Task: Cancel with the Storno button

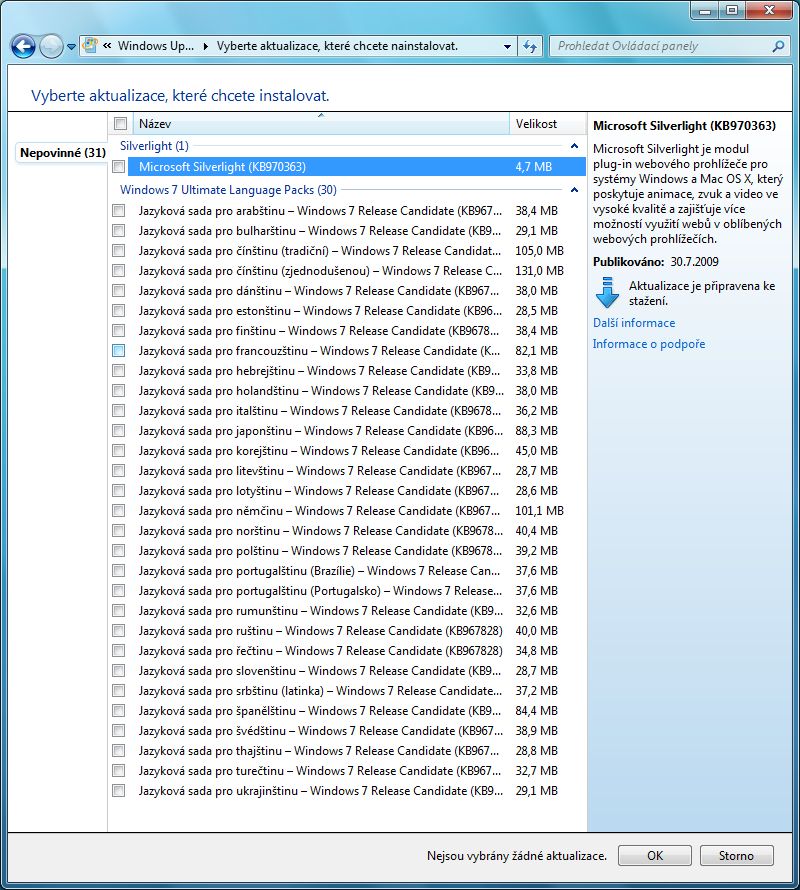Action: 736,855
